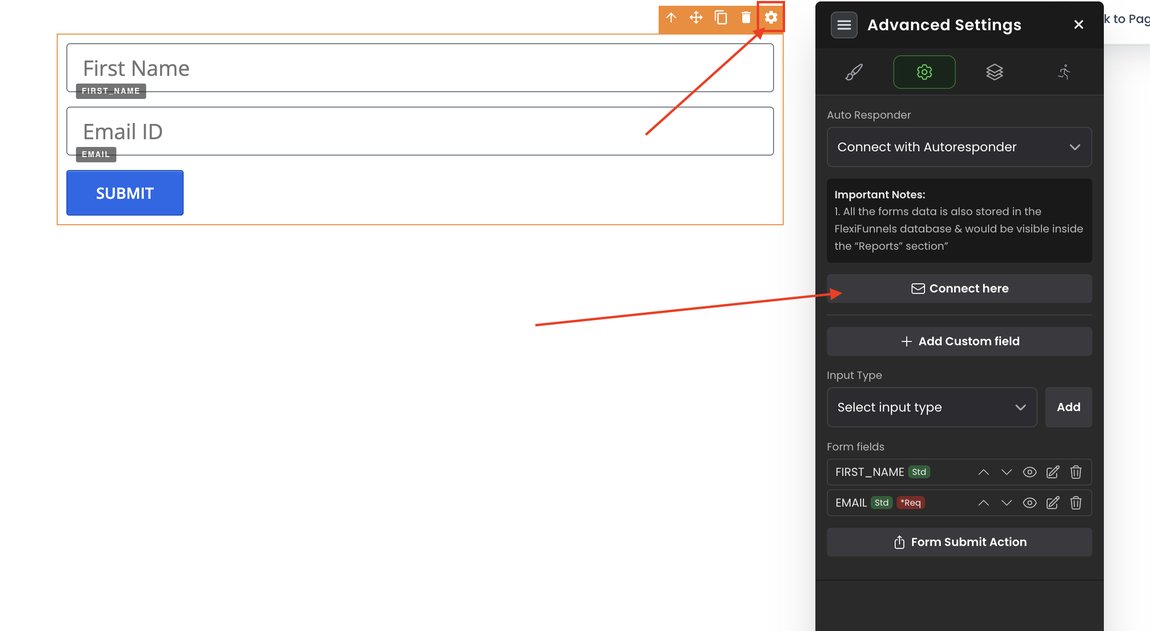The width and height of the screenshot is (1150, 631).
Task: Move EMAIL field up with chevron
Action: [x=984, y=503]
